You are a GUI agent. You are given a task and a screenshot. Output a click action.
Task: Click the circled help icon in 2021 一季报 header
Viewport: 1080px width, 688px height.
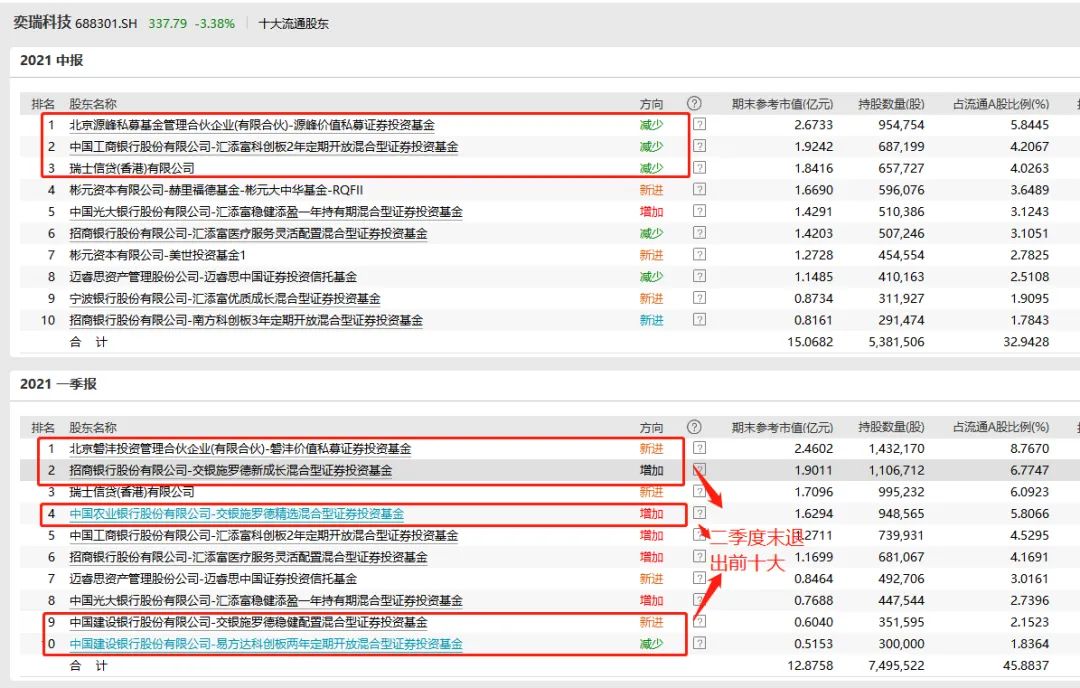[x=694, y=427]
